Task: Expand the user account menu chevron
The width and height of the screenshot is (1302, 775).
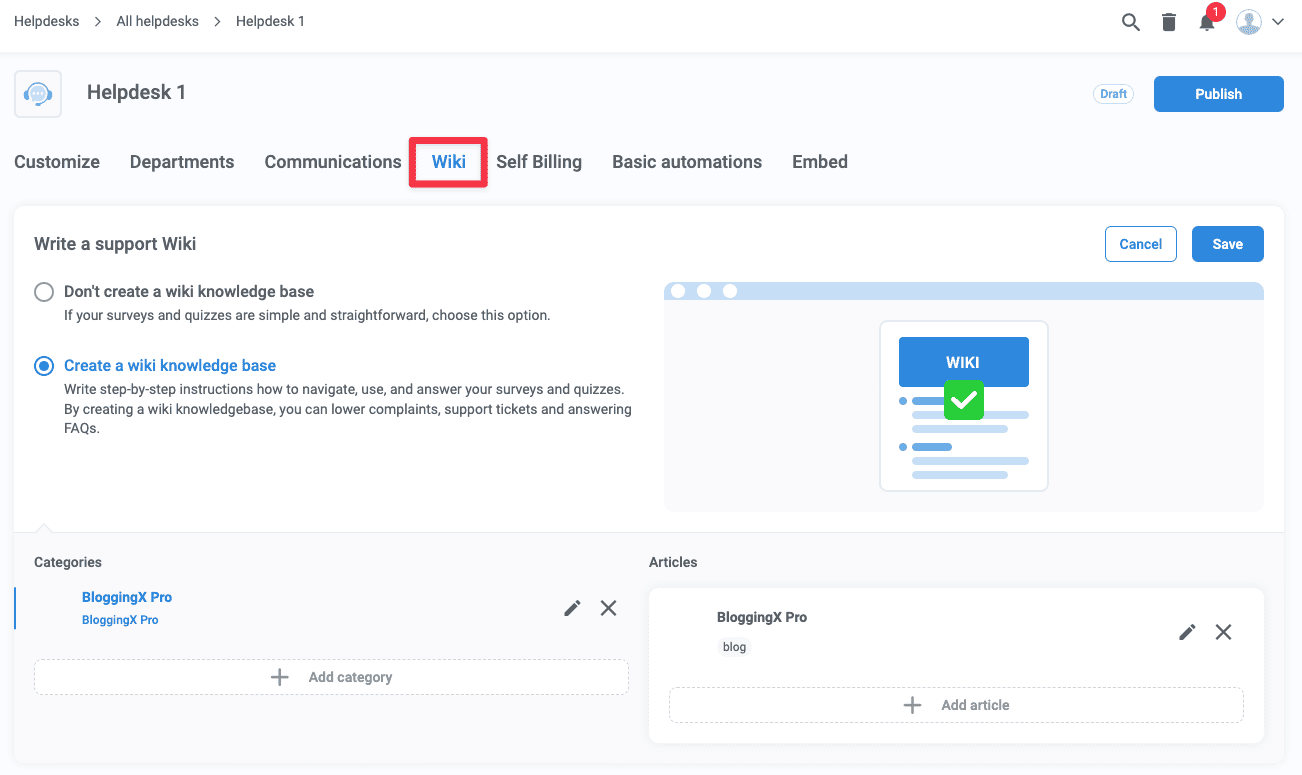Action: coord(1277,22)
